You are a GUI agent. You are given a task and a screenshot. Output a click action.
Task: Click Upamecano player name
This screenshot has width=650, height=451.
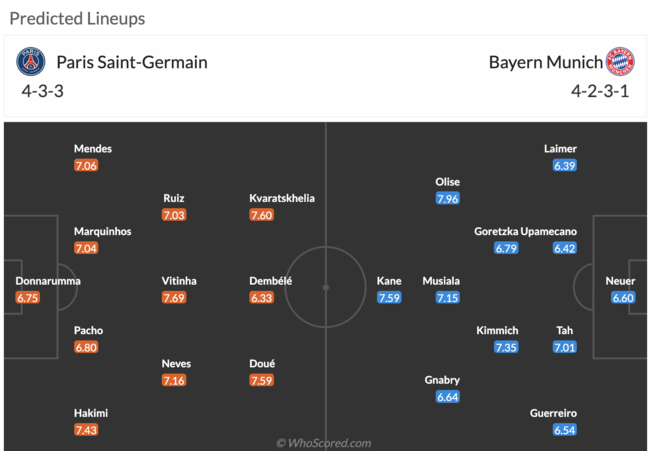(x=548, y=232)
